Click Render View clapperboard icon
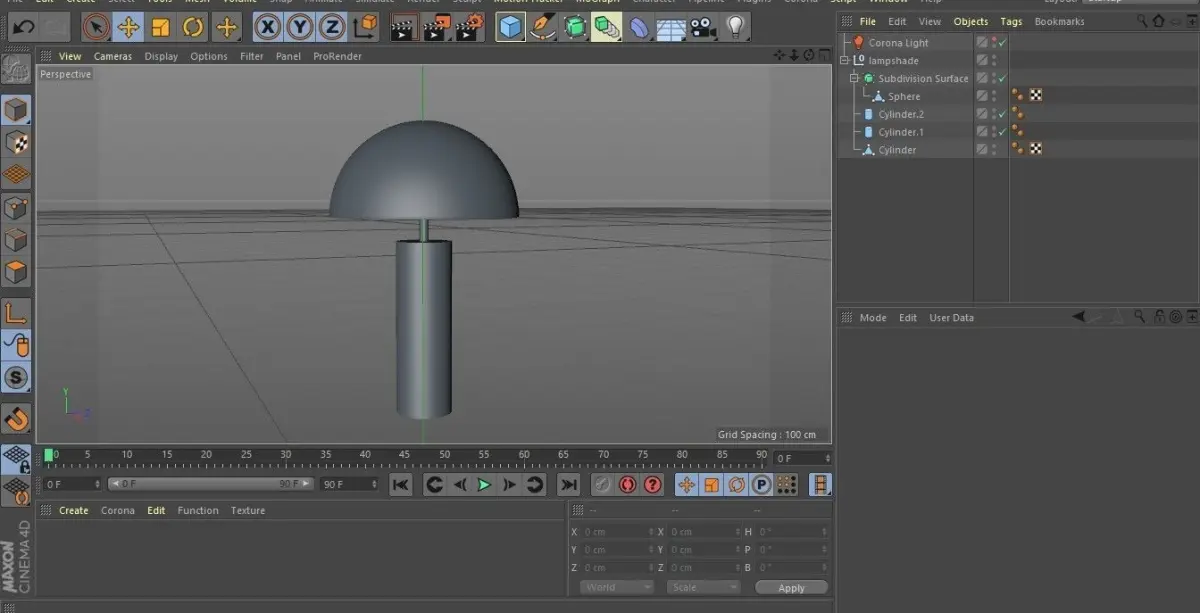This screenshot has height=613, width=1200. pos(403,27)
